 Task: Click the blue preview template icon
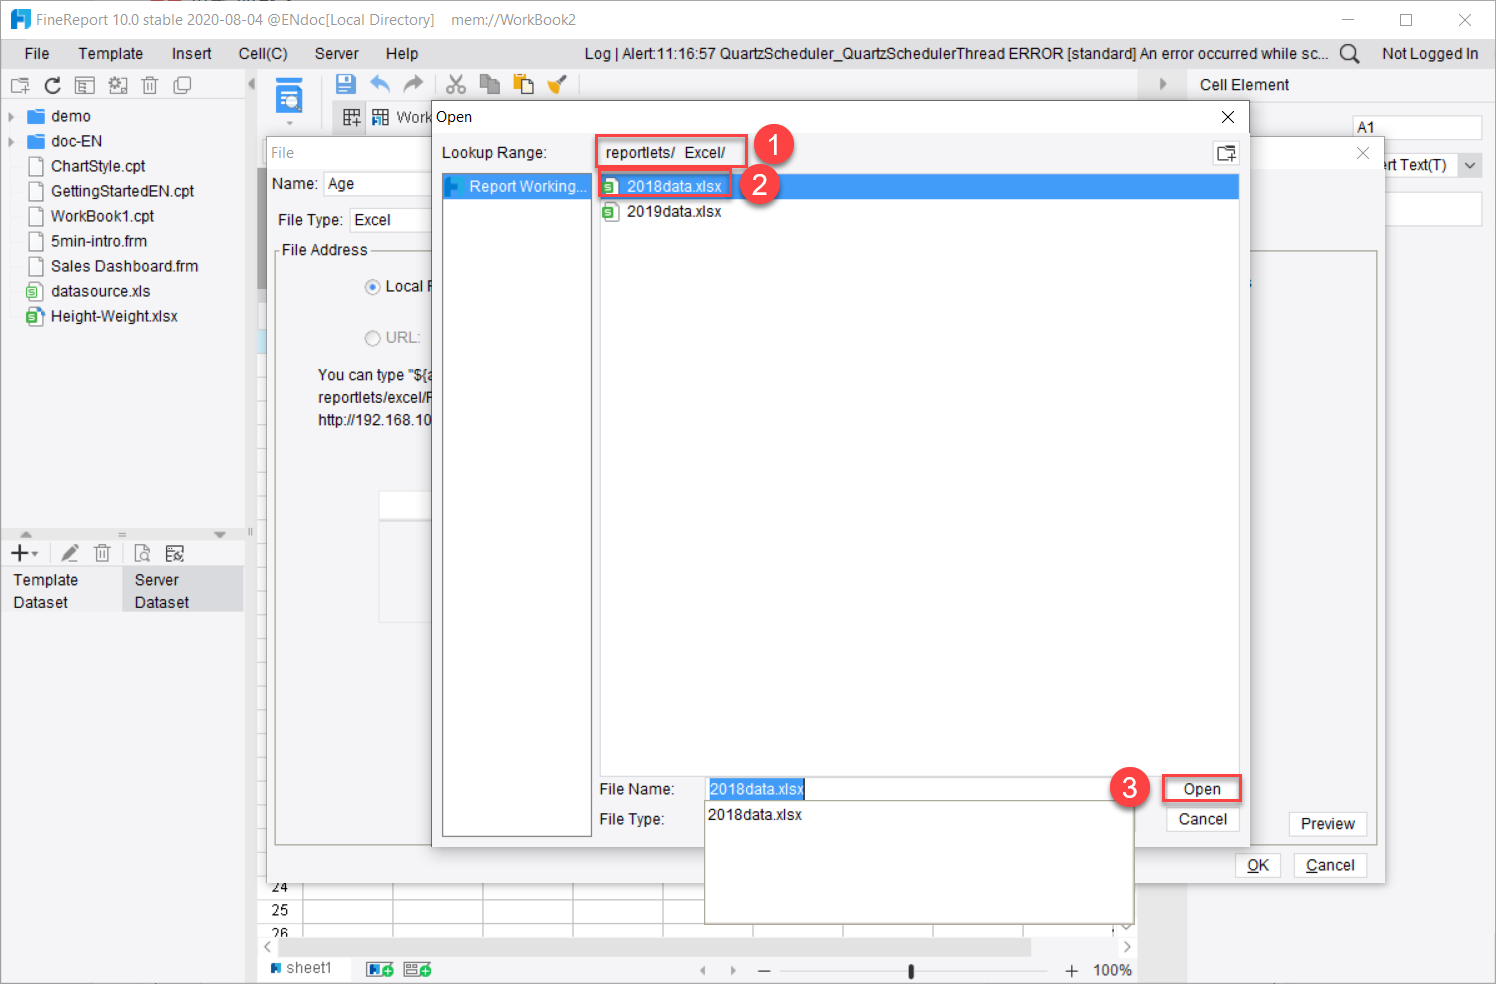tap(289, 95)
